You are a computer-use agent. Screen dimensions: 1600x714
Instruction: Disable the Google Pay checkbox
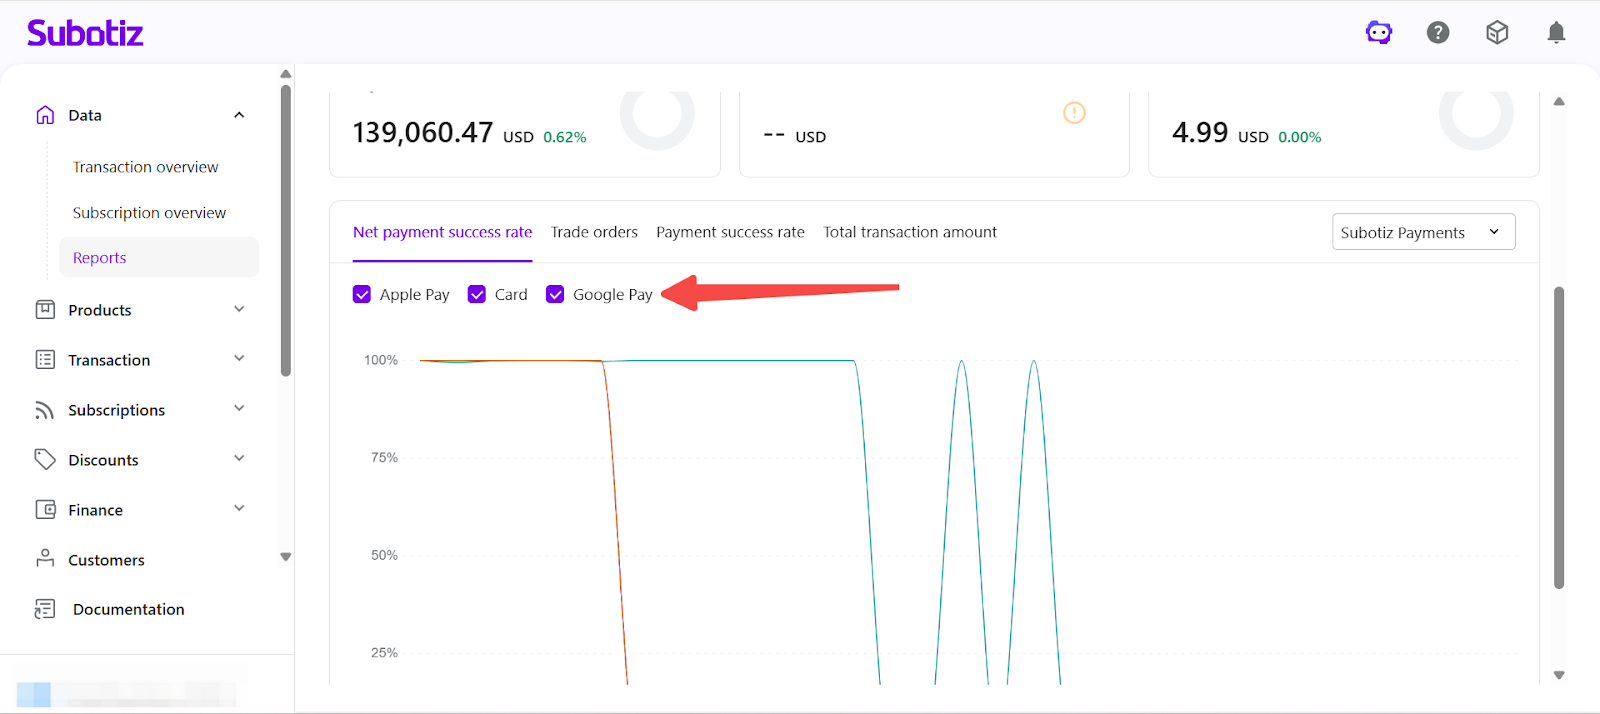pos(555,294)
